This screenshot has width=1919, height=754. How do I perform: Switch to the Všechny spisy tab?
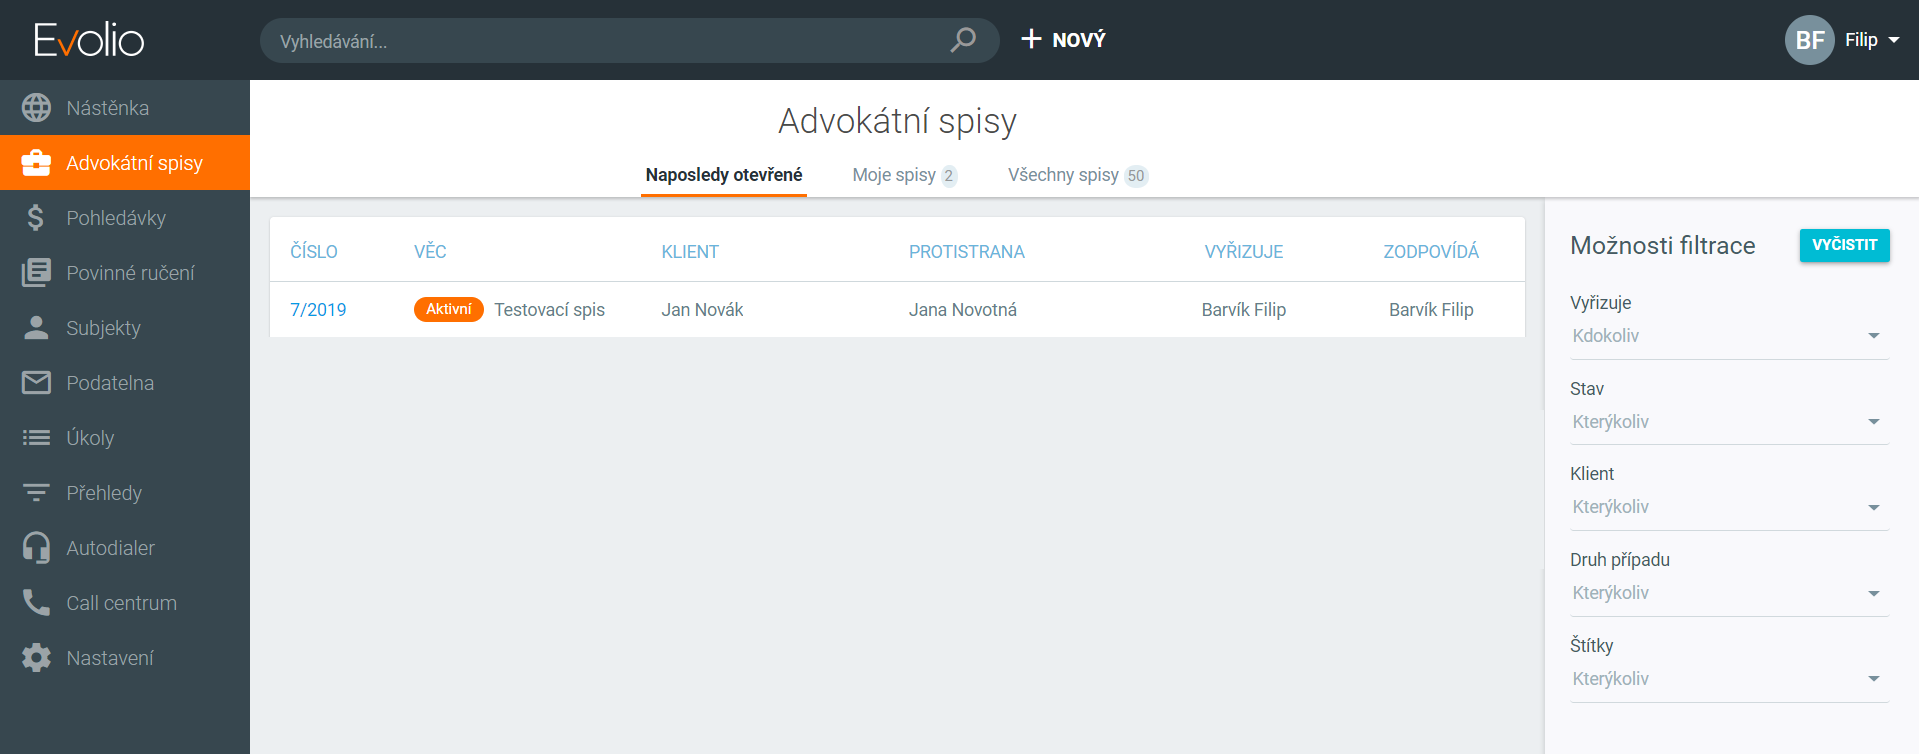coord(1076,175)
